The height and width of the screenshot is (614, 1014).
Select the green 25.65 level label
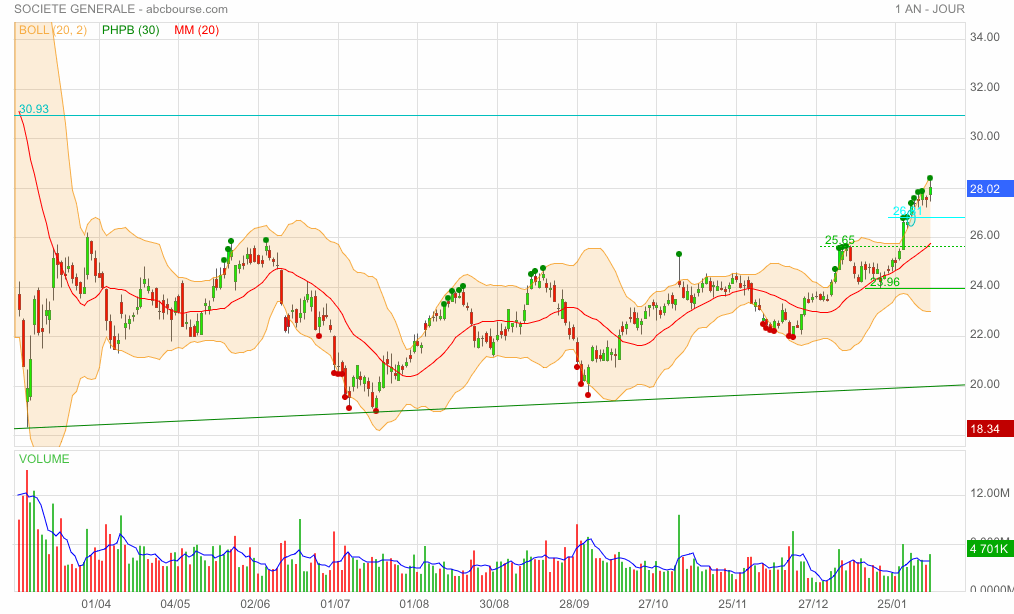[x=839, y=240]
